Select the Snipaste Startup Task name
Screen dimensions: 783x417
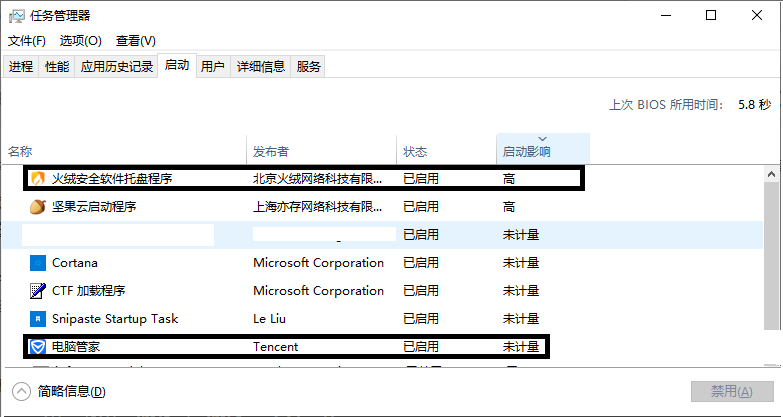pyautogui.click(x=115, y=319)
